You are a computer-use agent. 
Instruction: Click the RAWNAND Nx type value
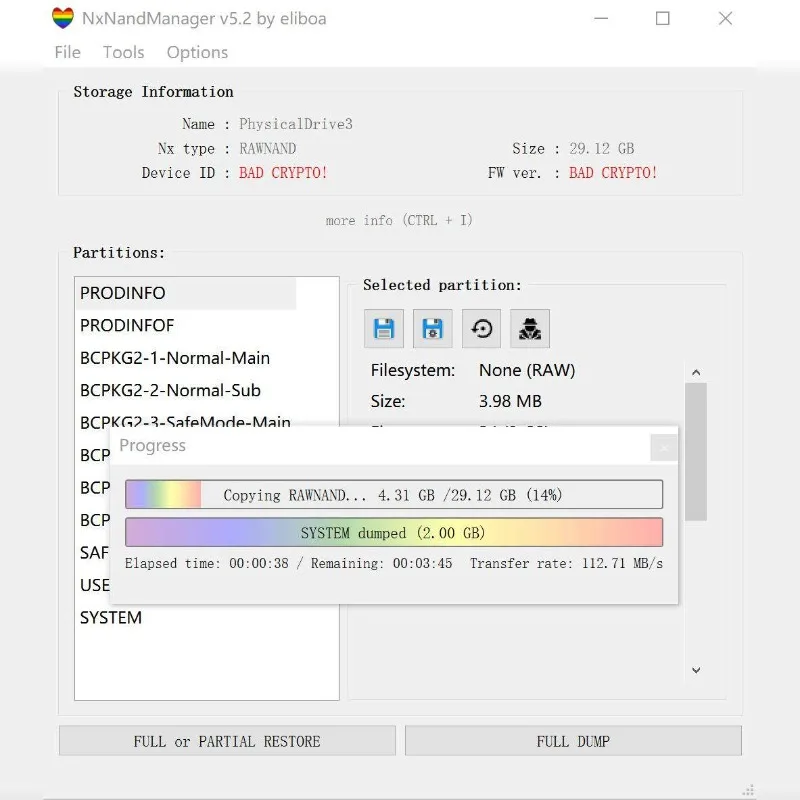point(268,148)
